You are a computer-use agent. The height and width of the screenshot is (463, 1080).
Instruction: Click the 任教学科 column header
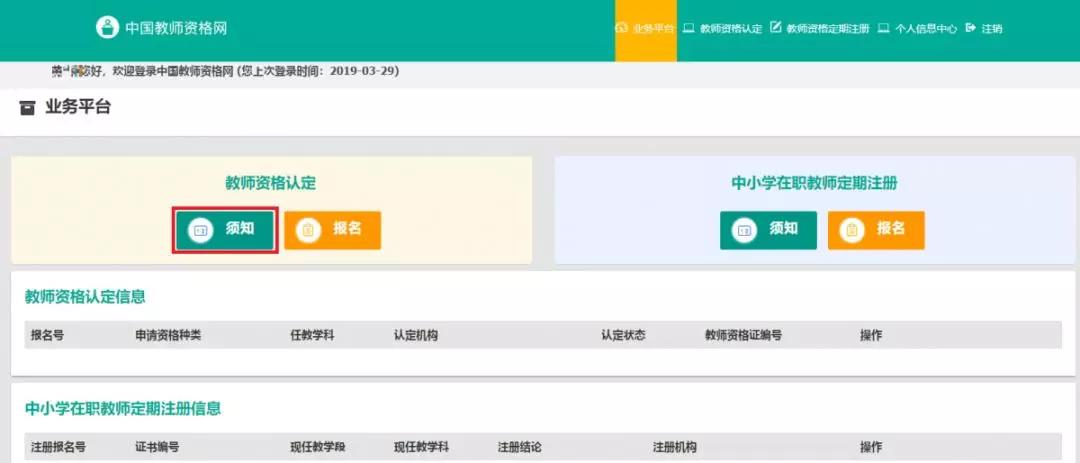click(312, 336)
